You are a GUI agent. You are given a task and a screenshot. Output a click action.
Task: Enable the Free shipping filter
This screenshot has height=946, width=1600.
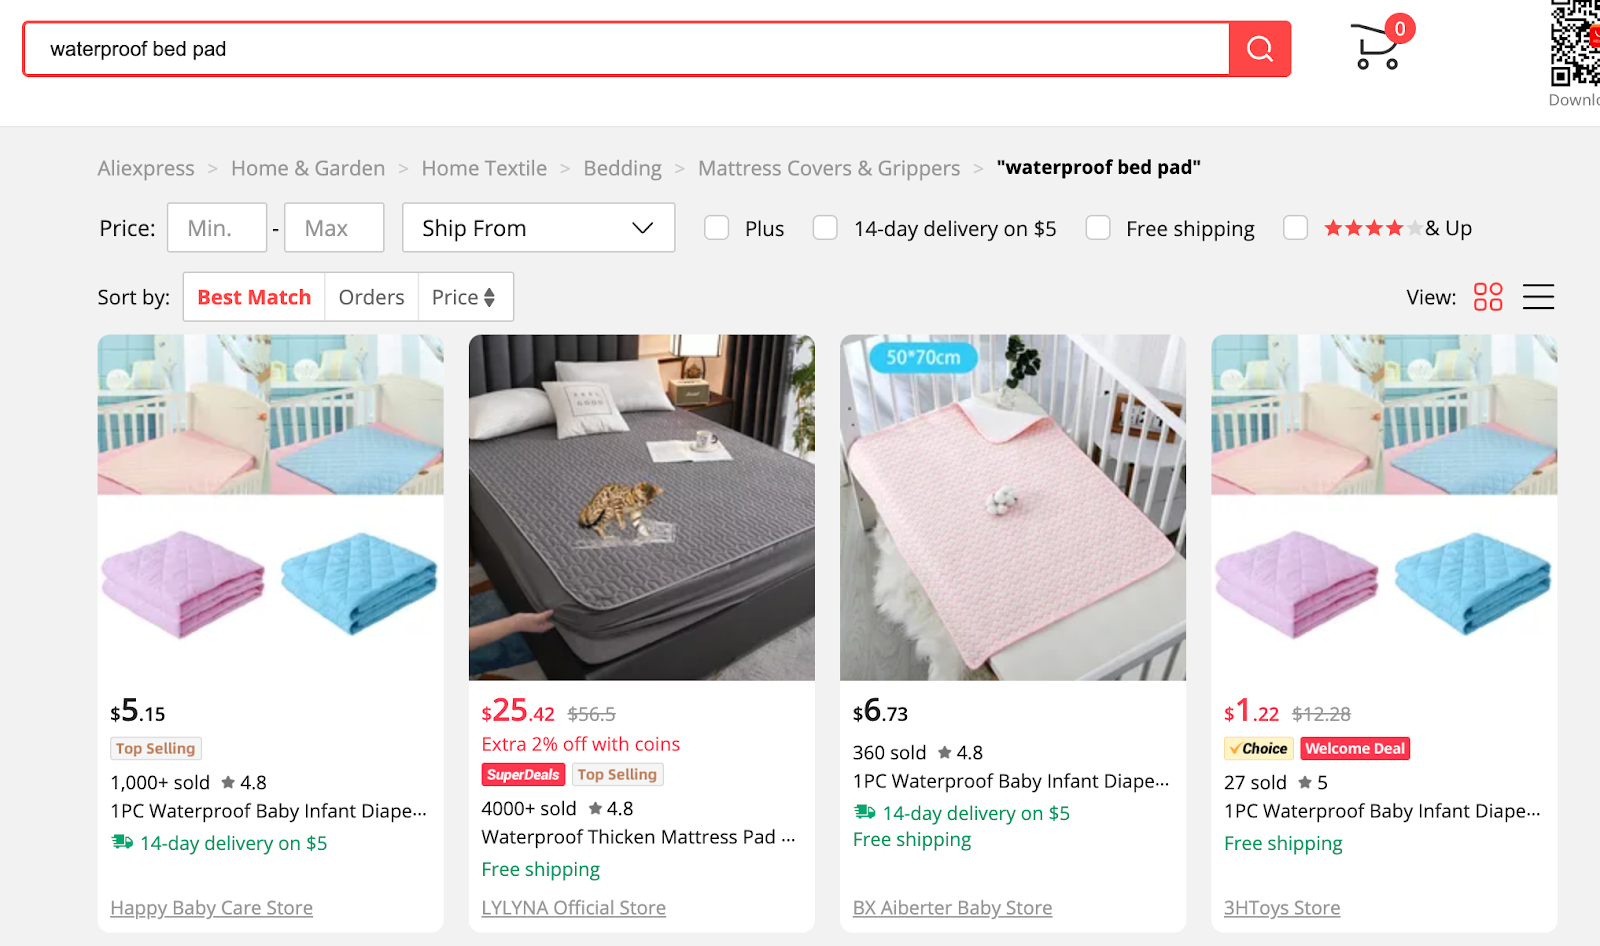(x=1097, y=228)
